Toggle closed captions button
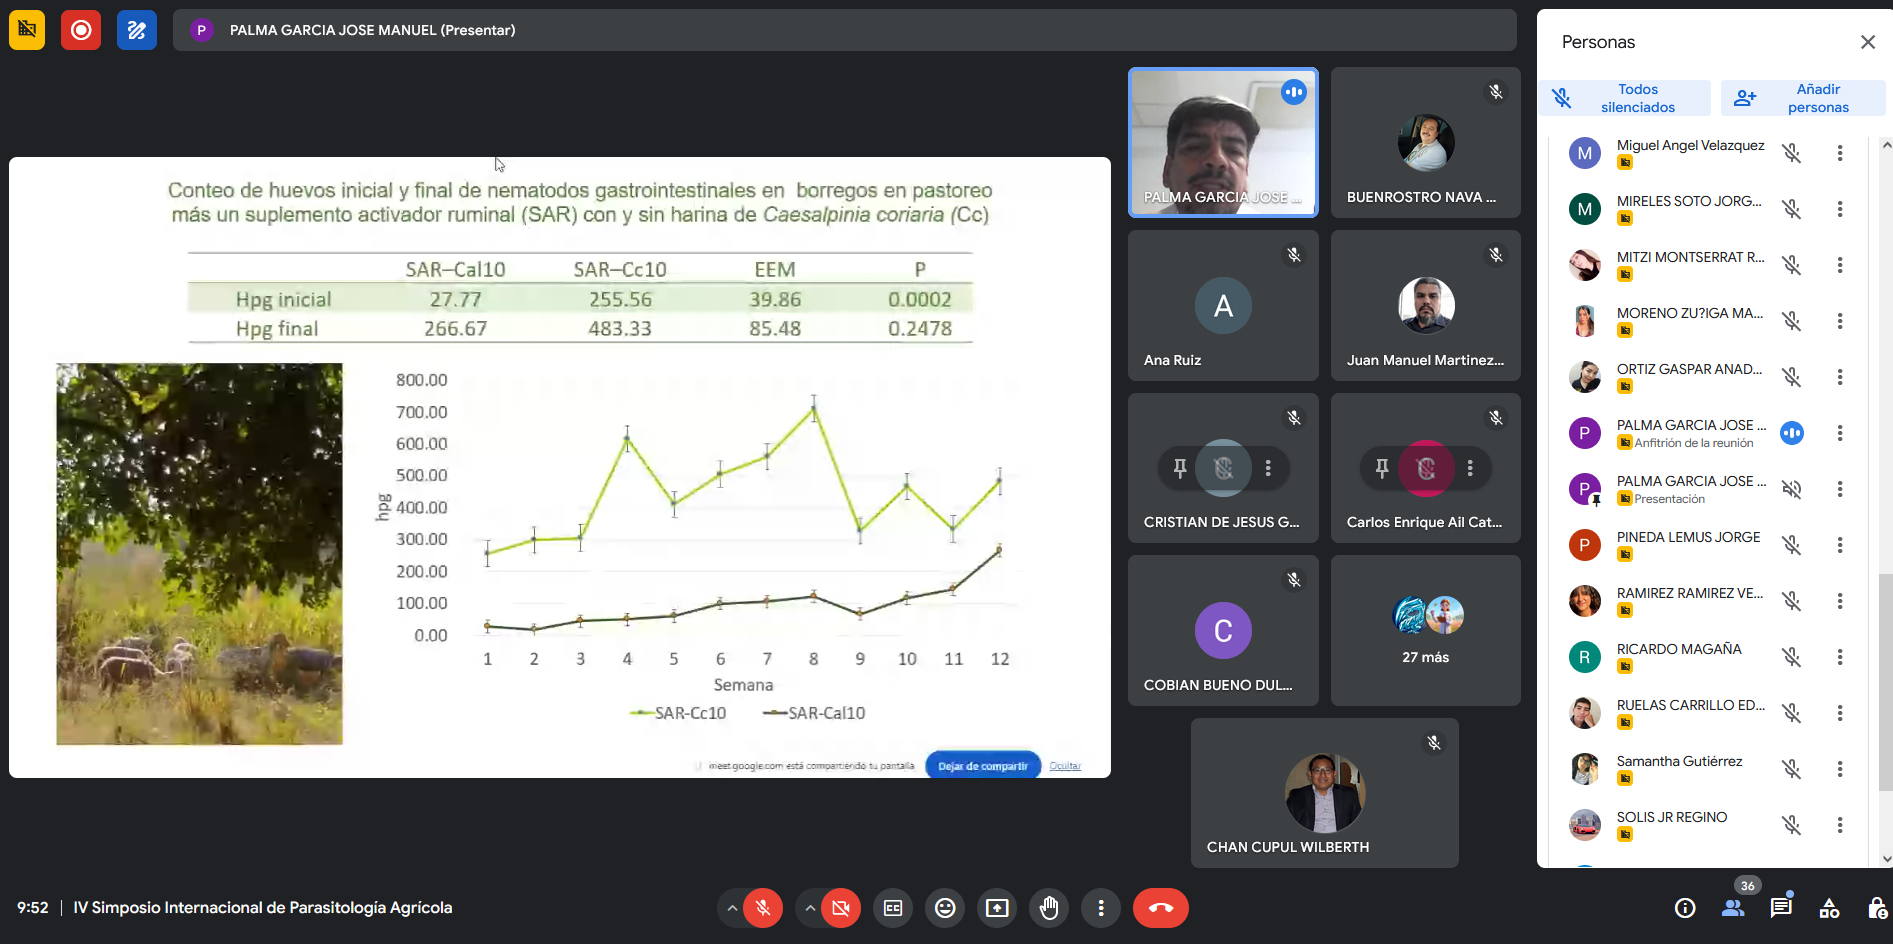1893x944 pixels. click(893, 908)
